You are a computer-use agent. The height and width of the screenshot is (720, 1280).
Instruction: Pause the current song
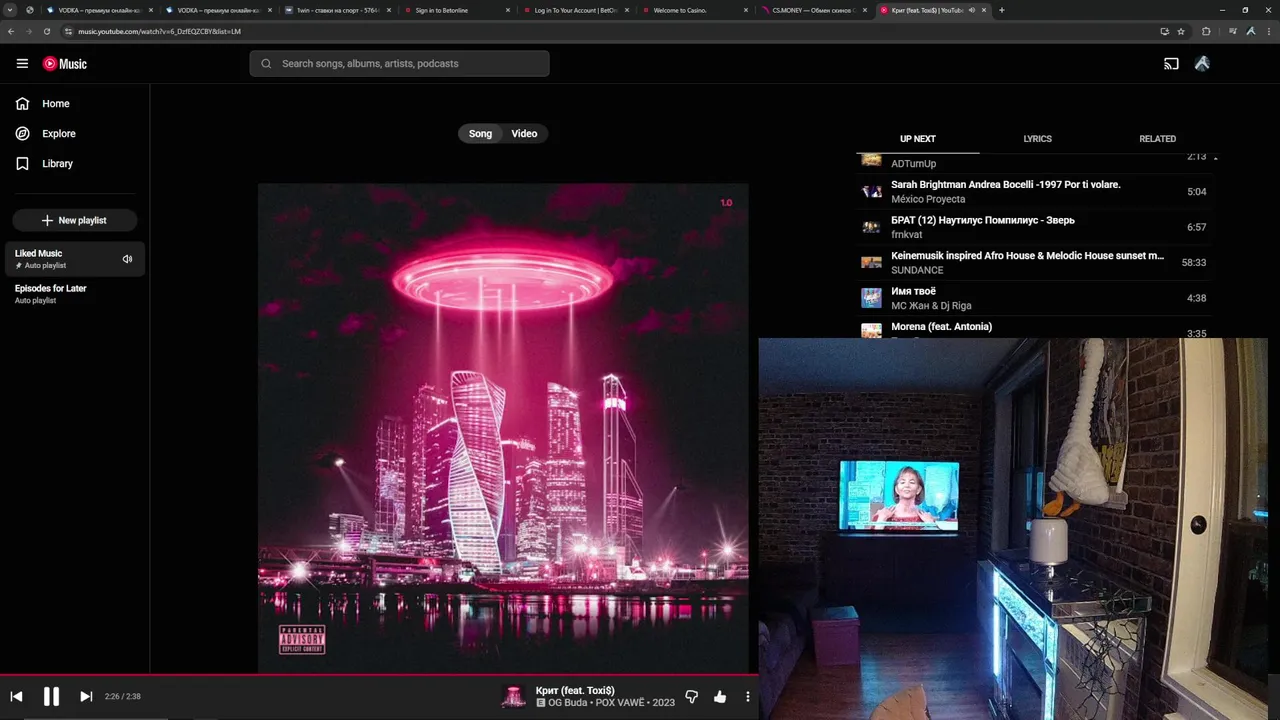point(51,696)
